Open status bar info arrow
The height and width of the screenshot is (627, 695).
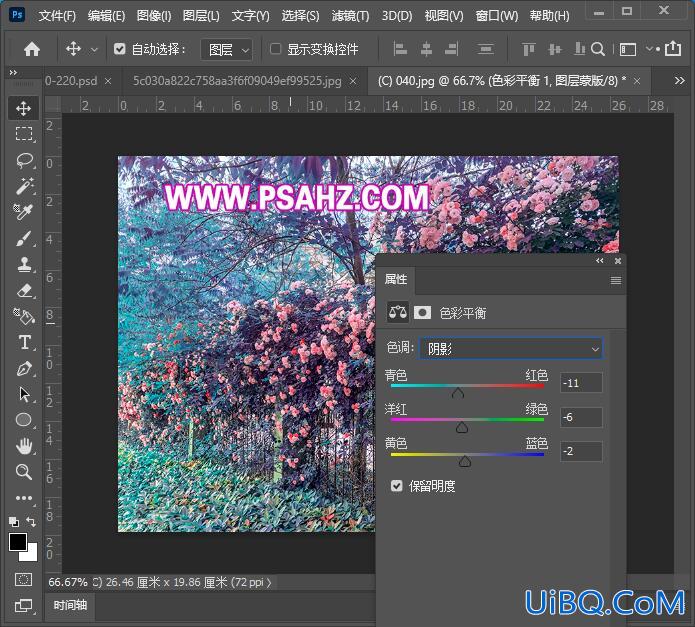[x=269, y=582]
